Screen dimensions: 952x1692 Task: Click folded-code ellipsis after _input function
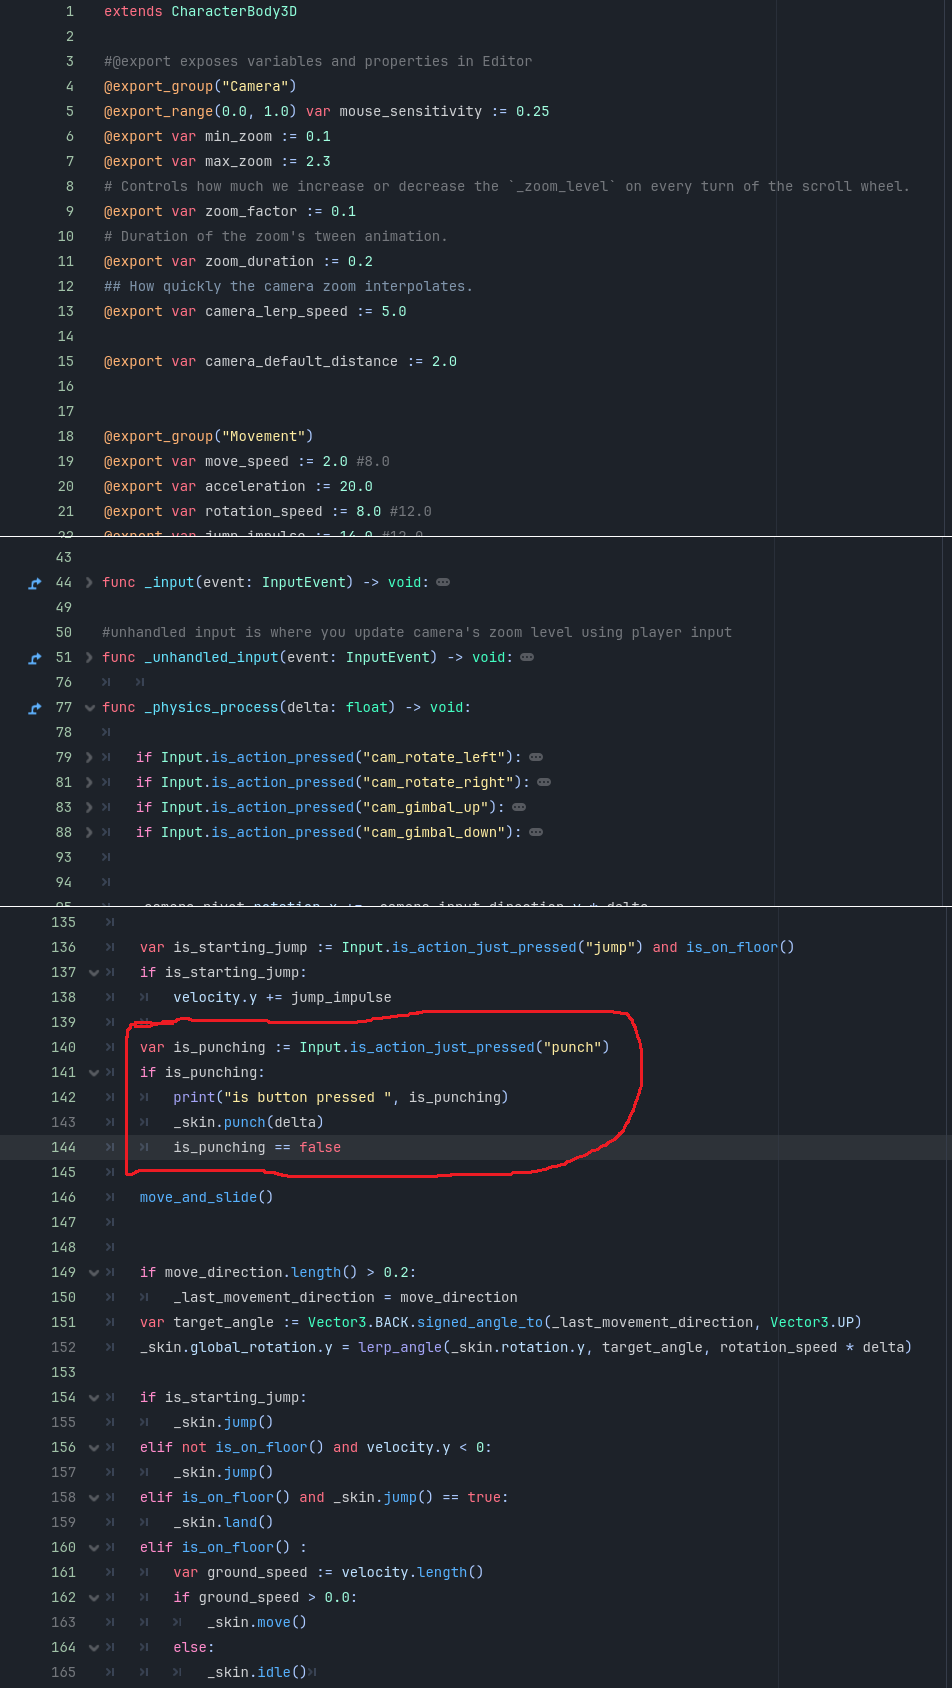tap(443, 582)
